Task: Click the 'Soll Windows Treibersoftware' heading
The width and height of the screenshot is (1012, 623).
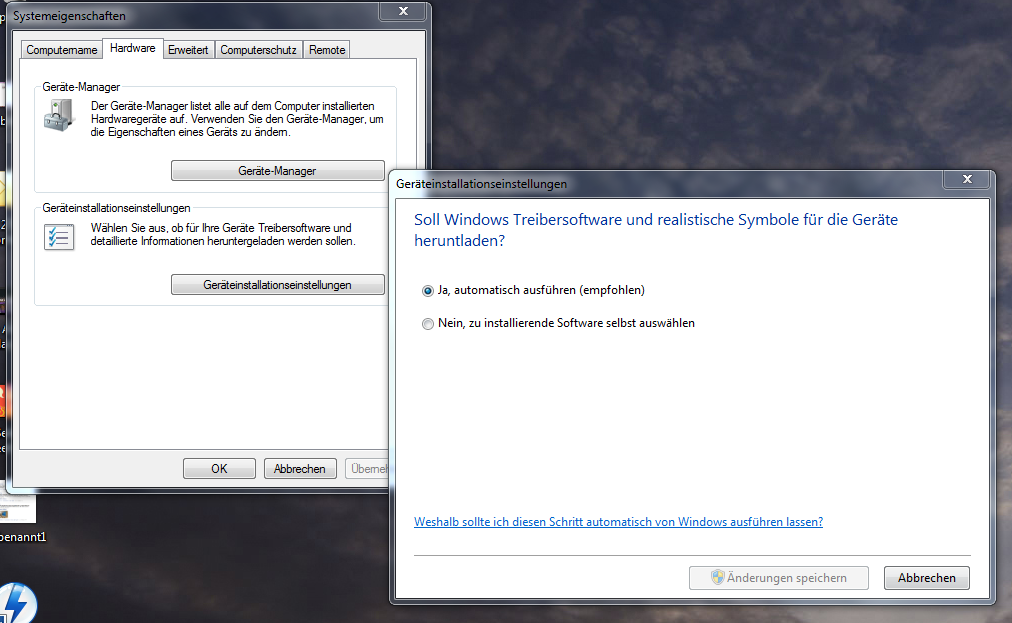Action: tap(656, 230)
